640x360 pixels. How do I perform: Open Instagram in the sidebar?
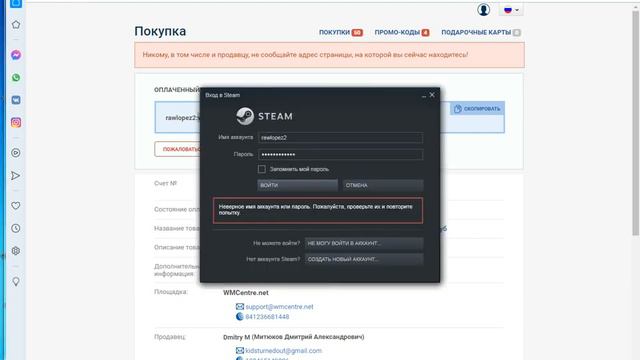pyautogui.click(x=16, y=122)
